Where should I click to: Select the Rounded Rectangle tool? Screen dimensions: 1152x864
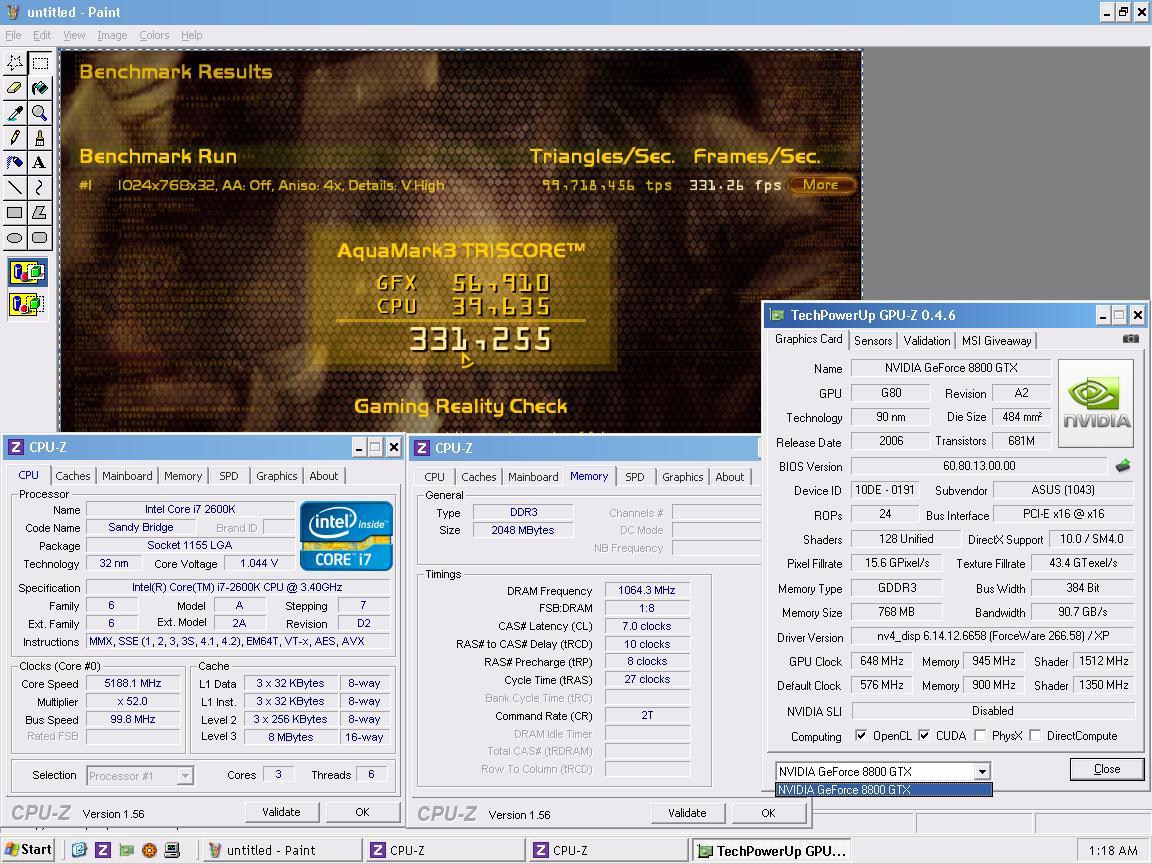pyautogui.click(x=40, y=238)
